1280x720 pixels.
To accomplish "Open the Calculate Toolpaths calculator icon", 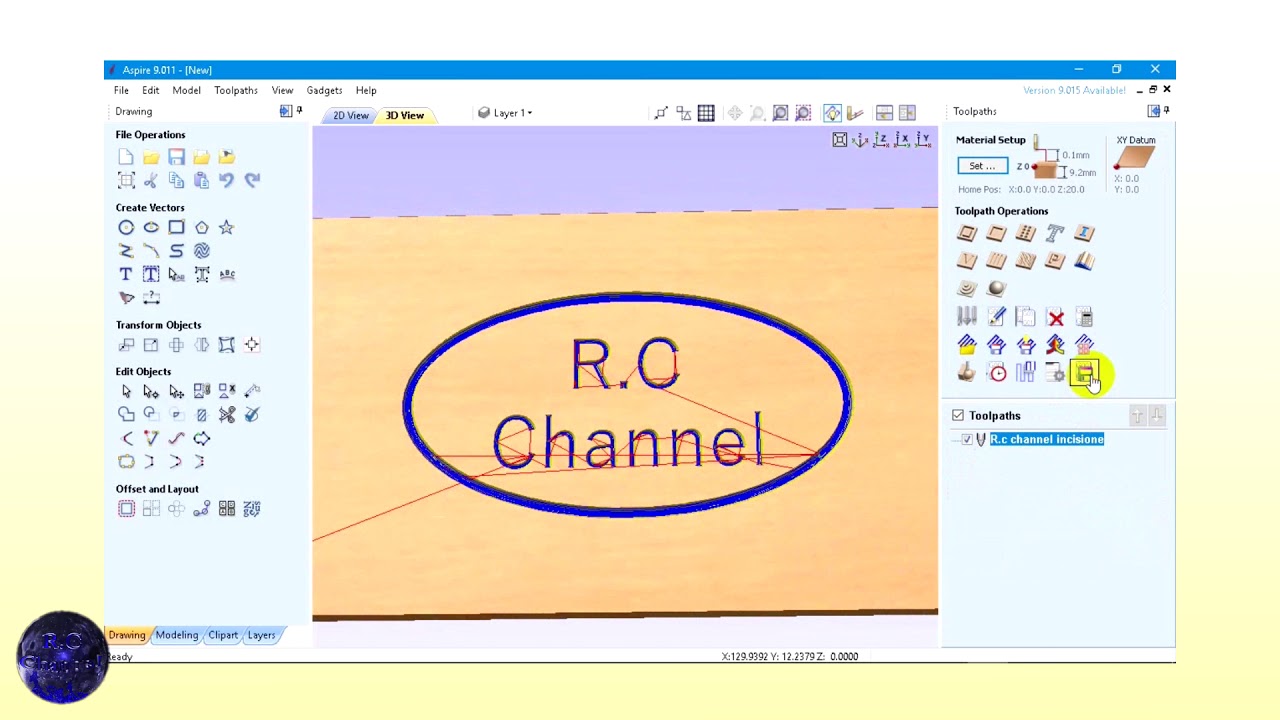I will pos(1084,317).
